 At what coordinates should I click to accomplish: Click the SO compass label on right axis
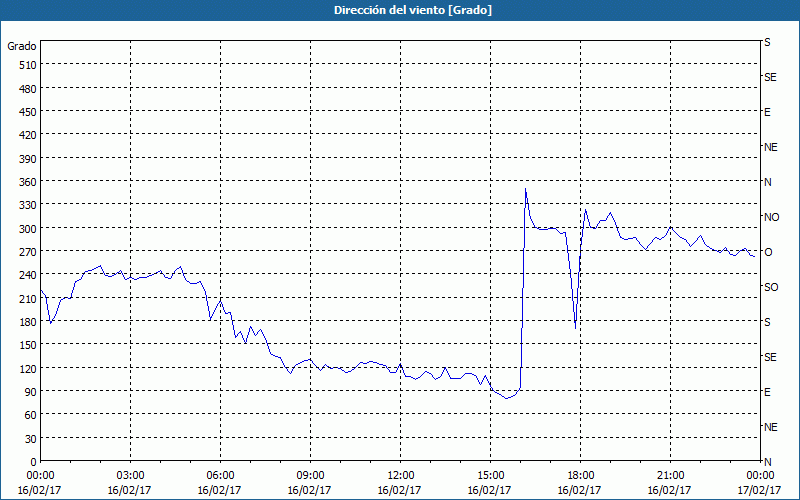(x=771, y=287)
